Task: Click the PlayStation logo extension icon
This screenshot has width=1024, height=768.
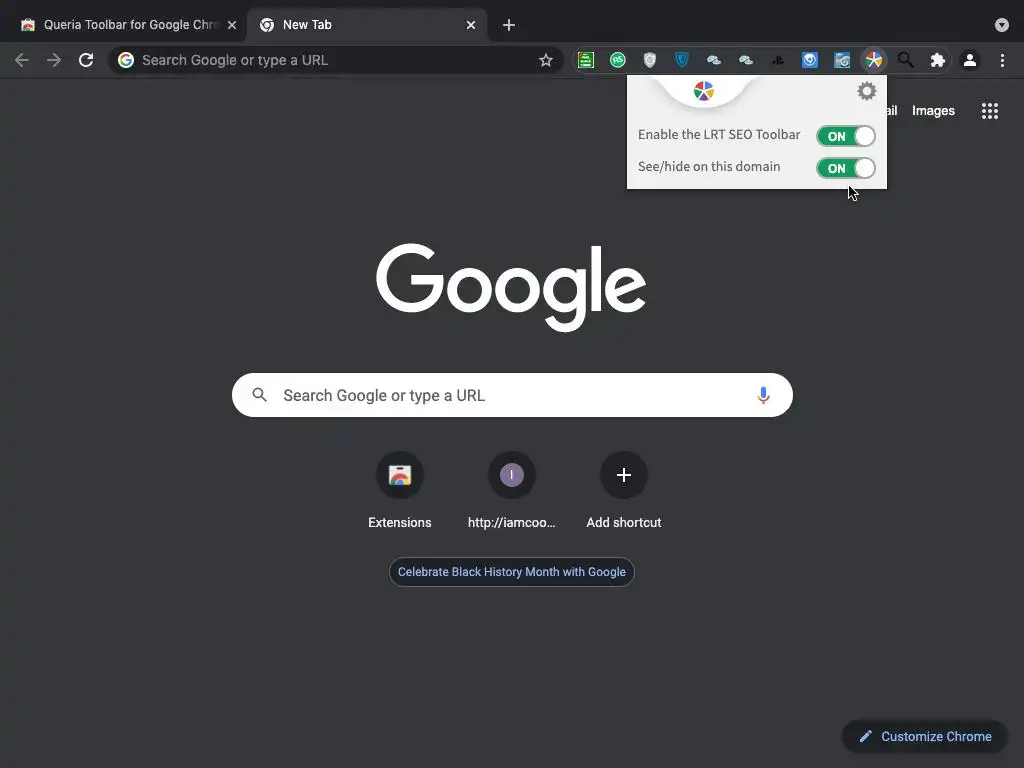Action: 778,60
